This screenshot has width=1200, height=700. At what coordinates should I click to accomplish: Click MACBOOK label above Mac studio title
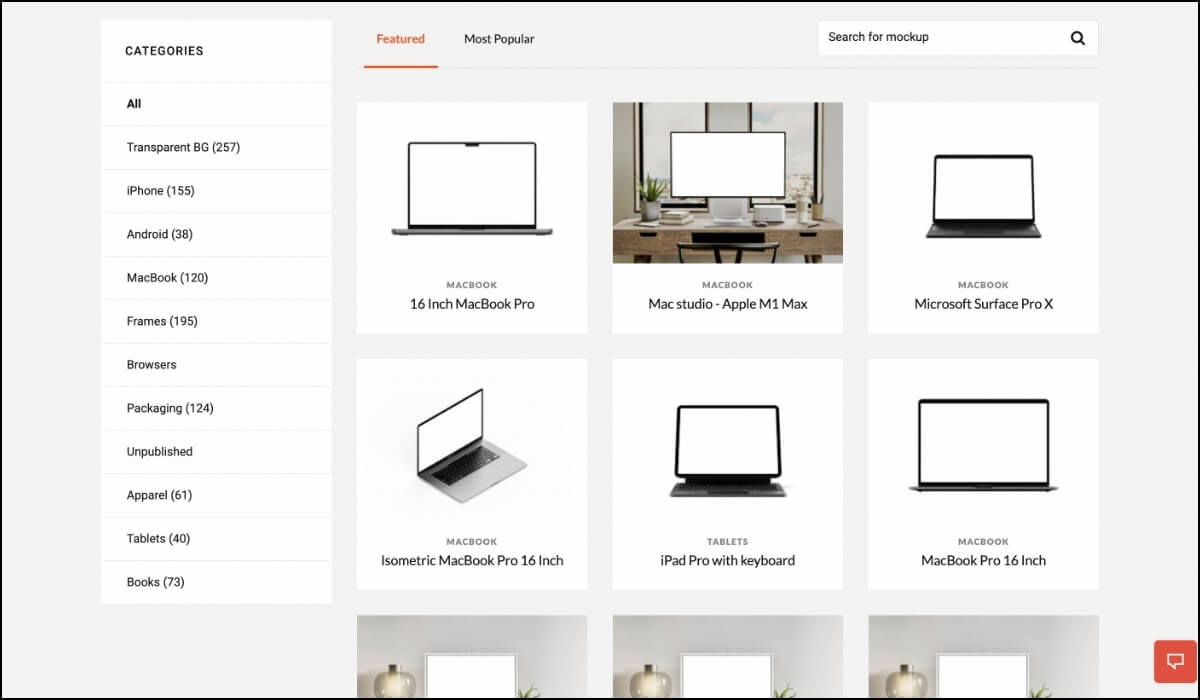tap(728, 285)
